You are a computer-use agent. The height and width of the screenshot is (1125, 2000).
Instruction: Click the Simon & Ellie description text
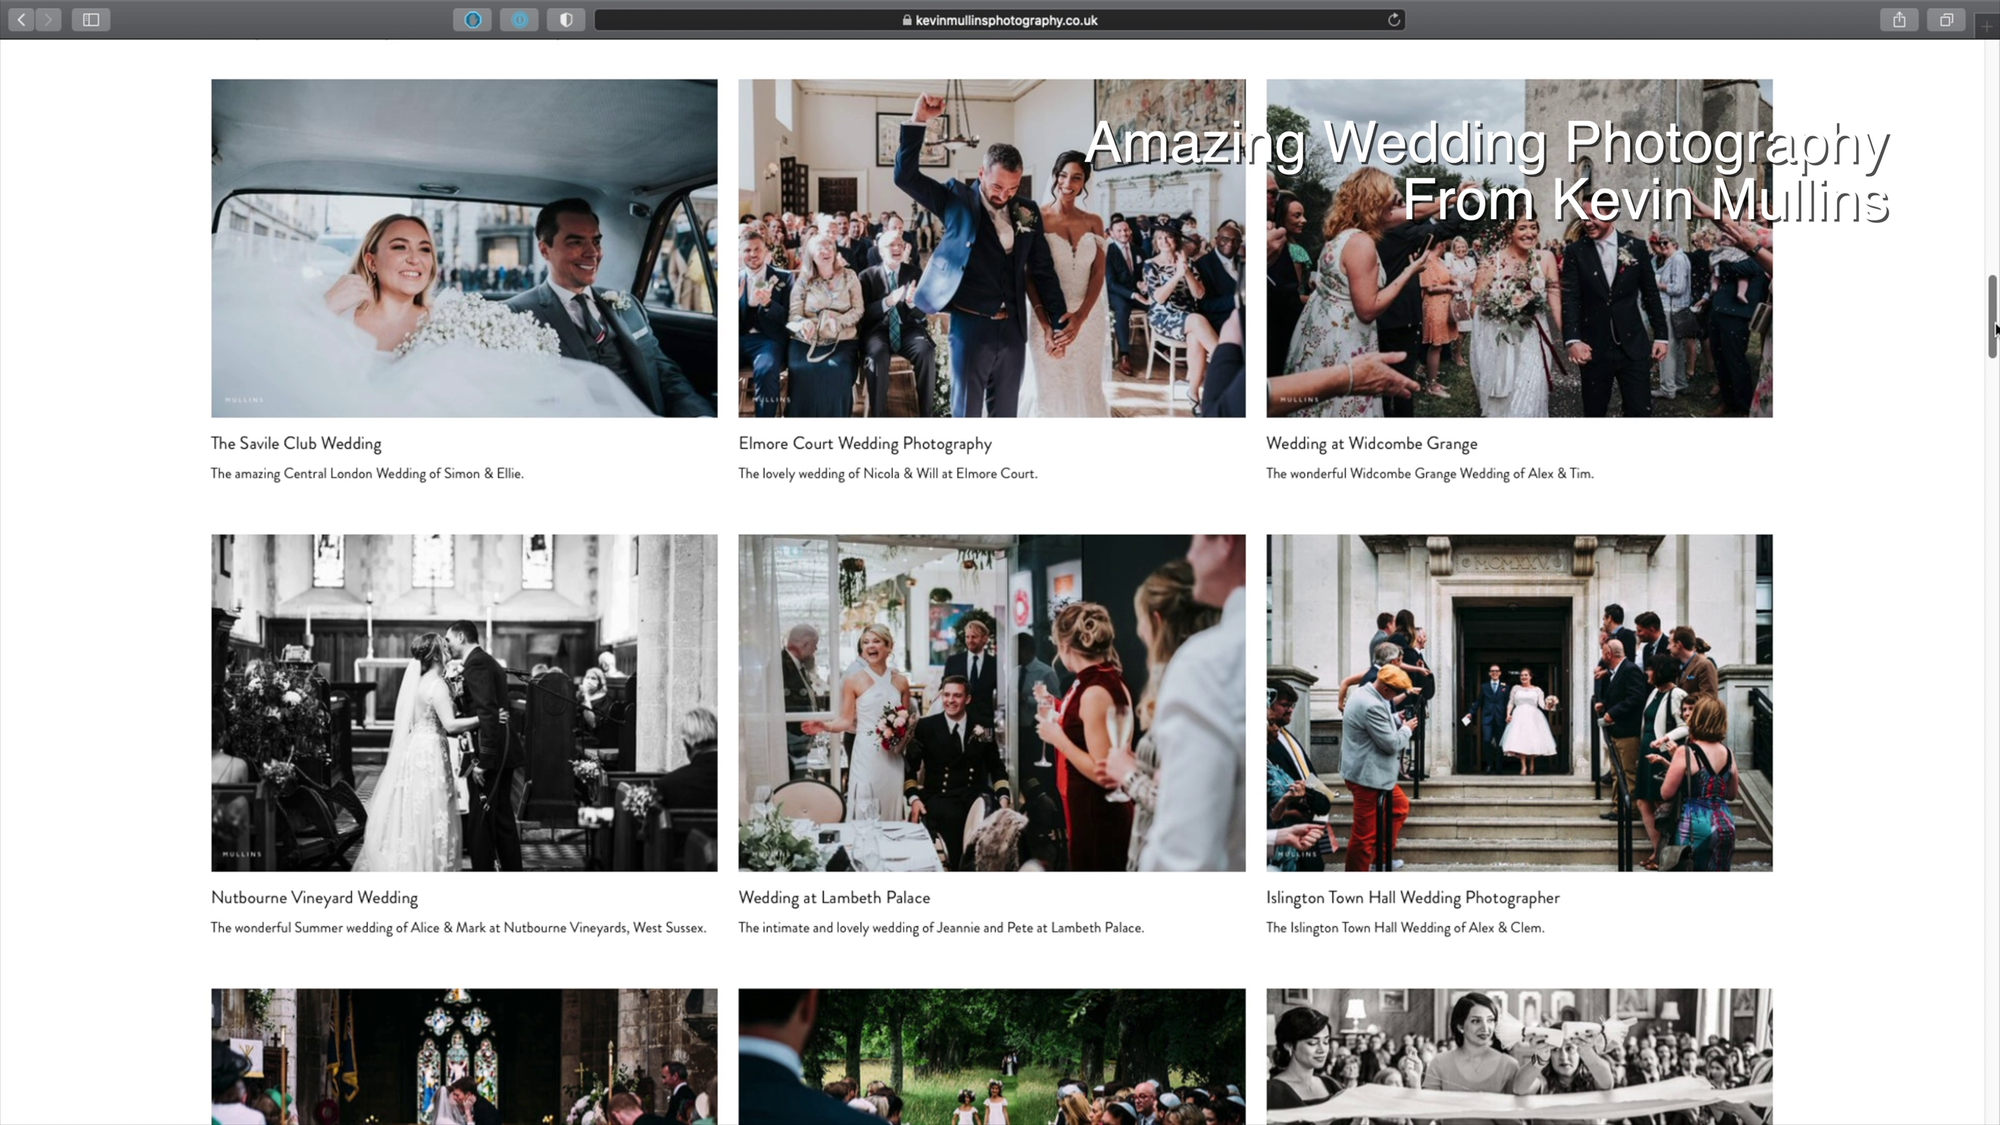(367, 473)
